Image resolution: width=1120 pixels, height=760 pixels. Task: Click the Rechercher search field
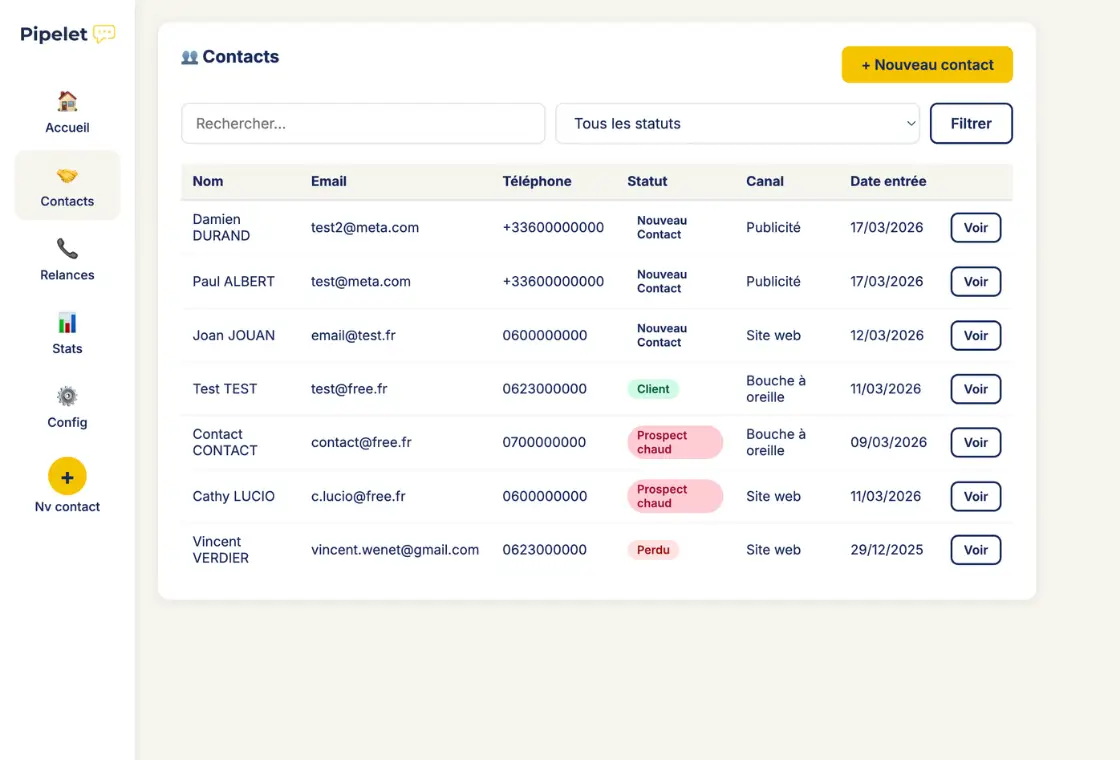[x=362, y=123]
